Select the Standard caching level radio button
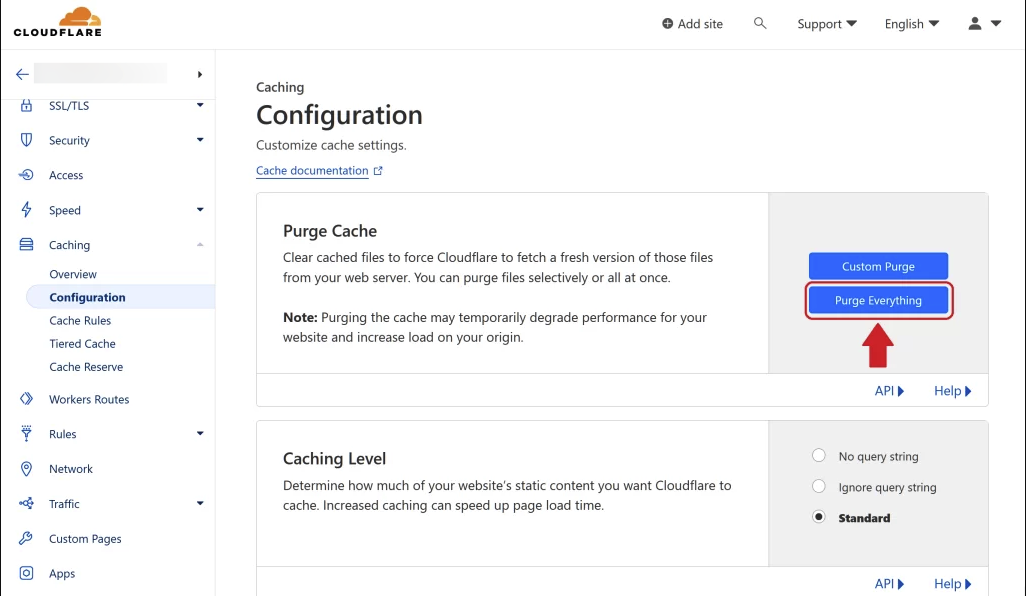 click(819, 517)
